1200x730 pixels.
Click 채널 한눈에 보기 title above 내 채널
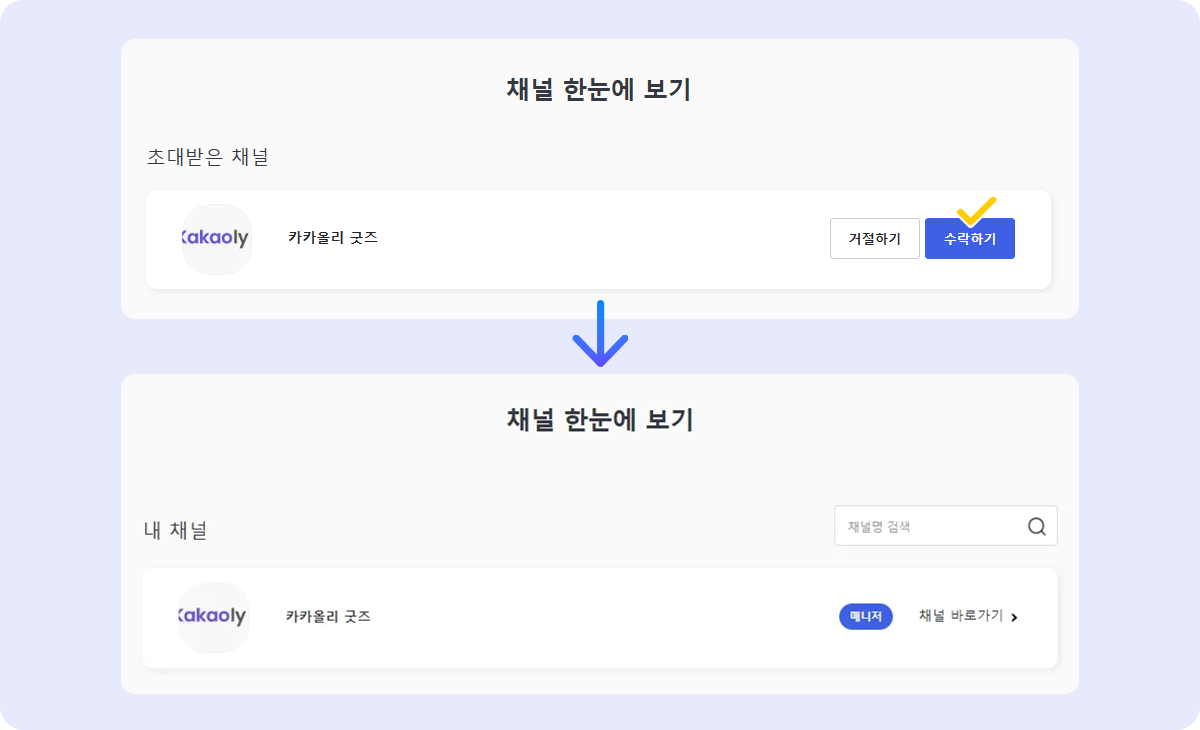[599, 420]
